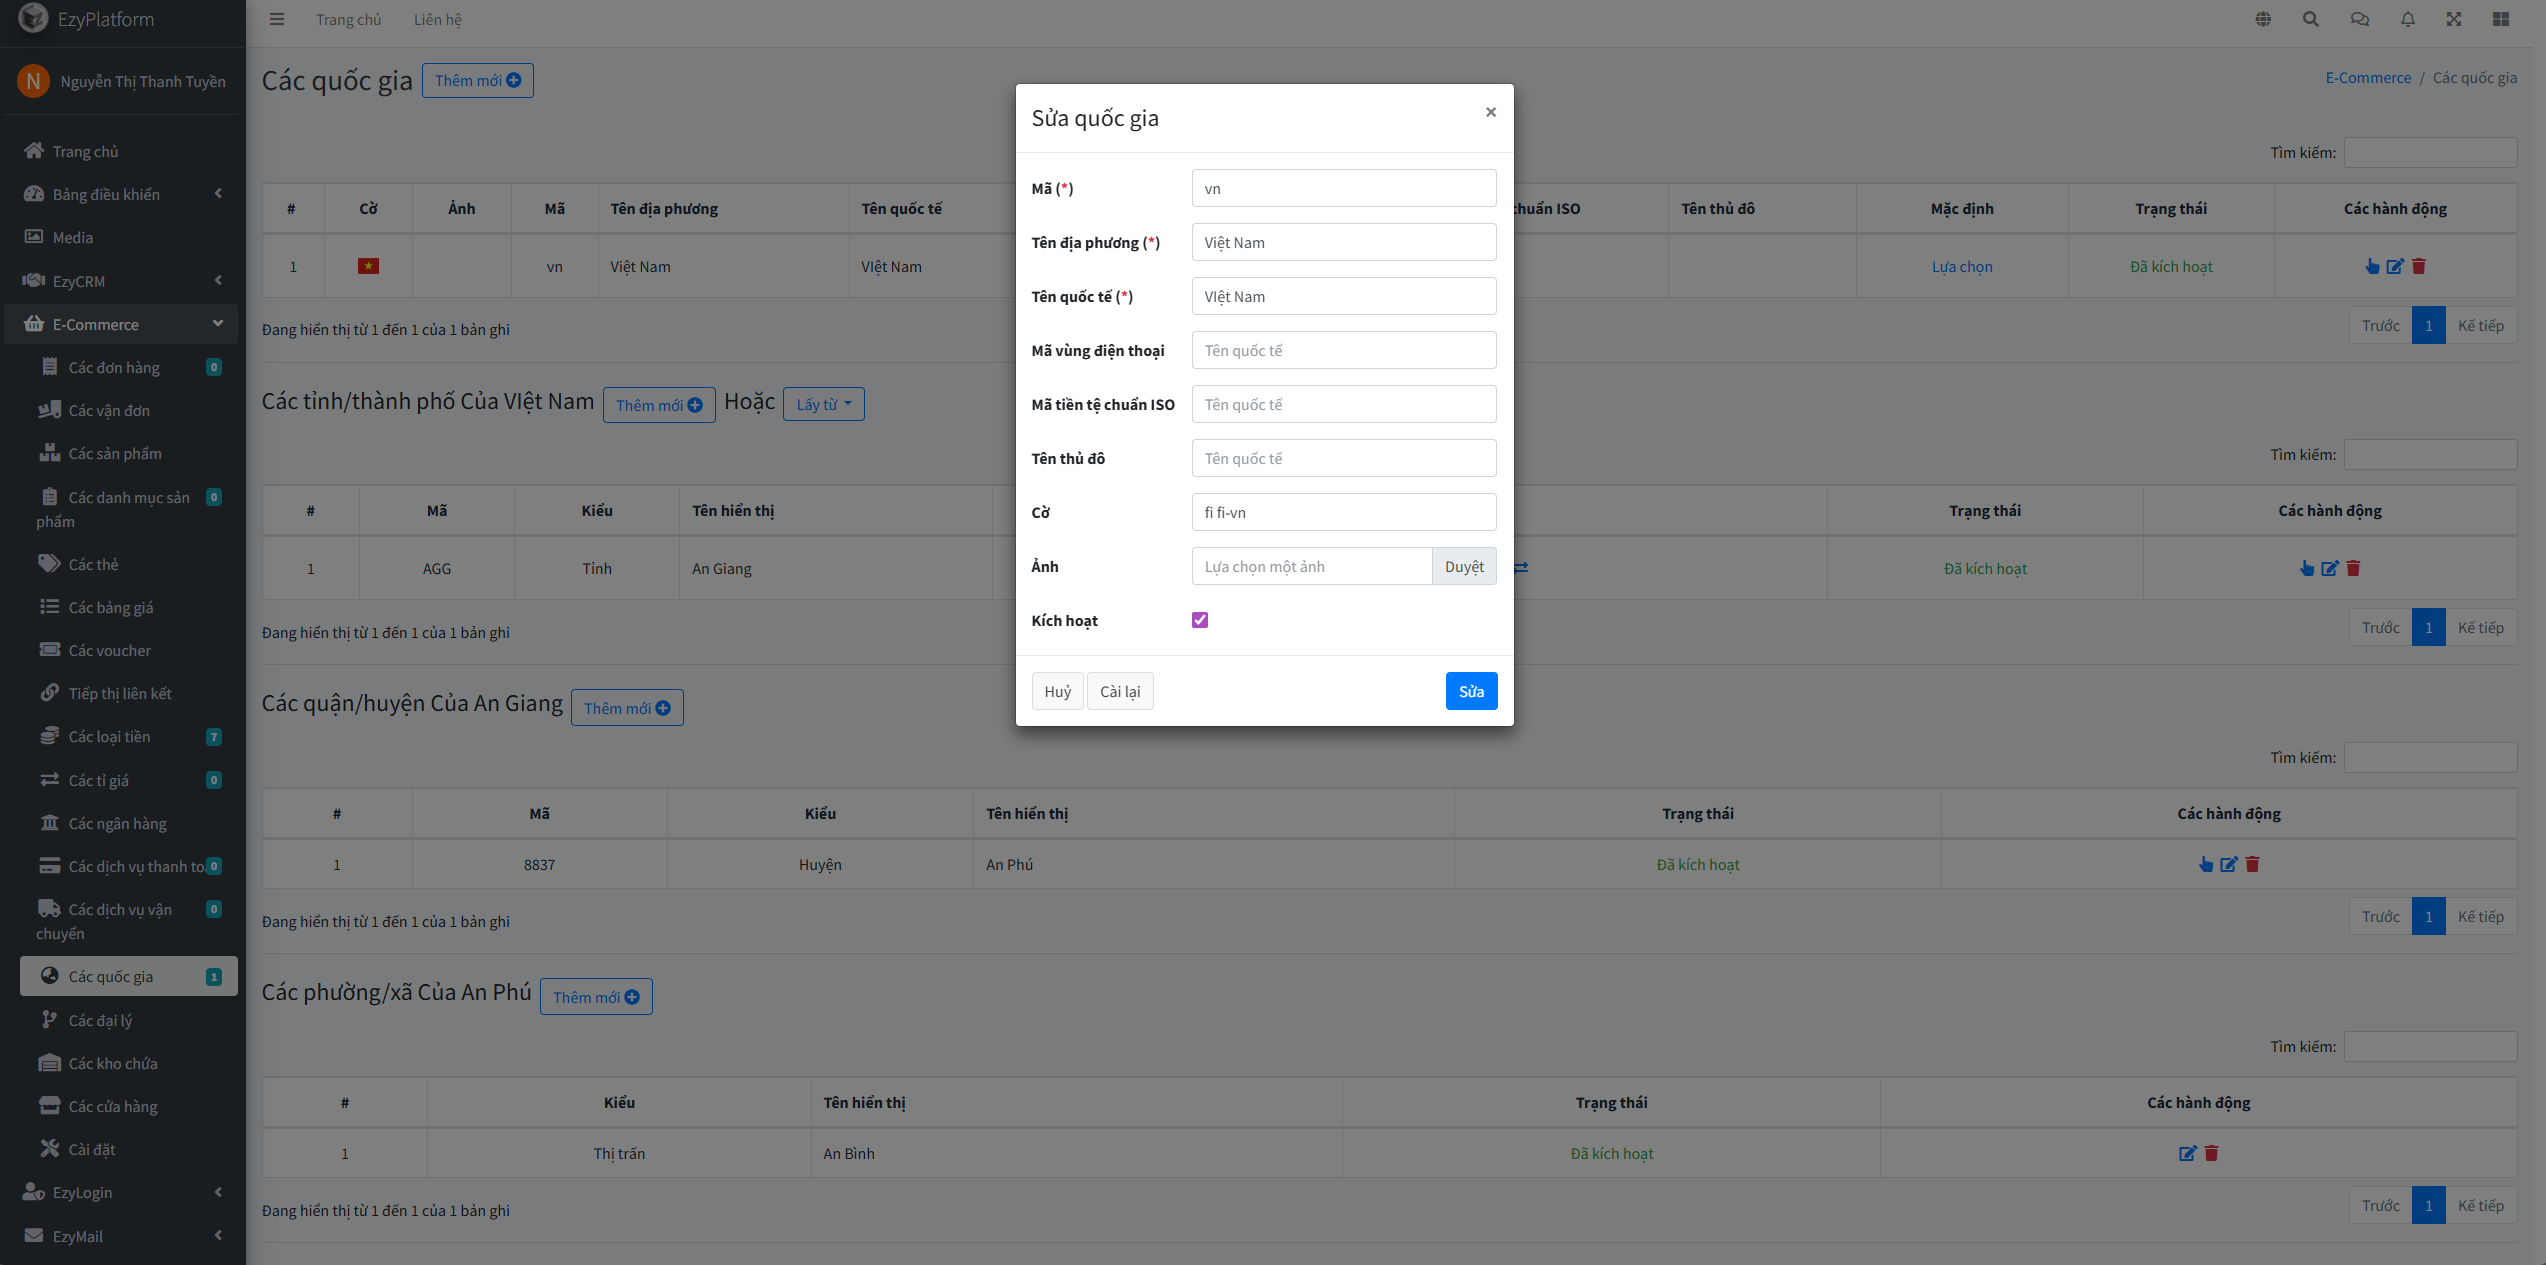Click the red delete icon for An Bình

tap(2212, 1153)
